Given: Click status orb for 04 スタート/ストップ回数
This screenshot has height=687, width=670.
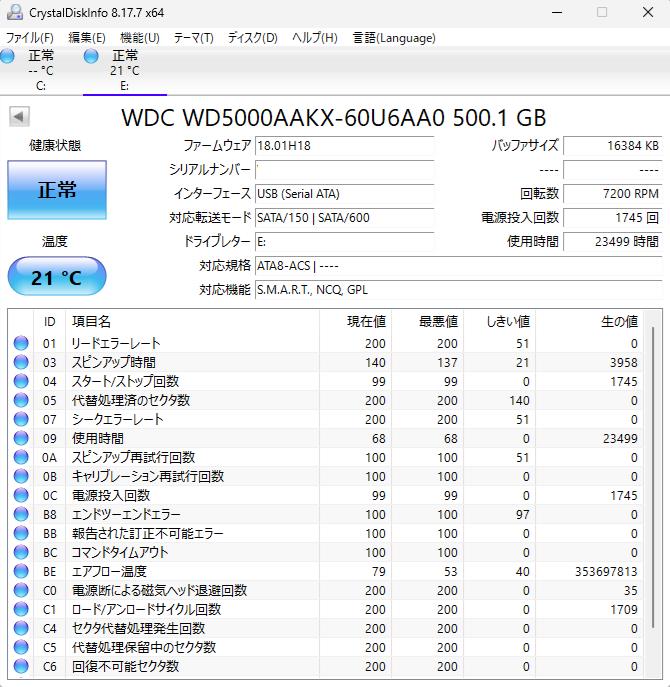Looking at the screenshot, I should [x=21, y=381].
